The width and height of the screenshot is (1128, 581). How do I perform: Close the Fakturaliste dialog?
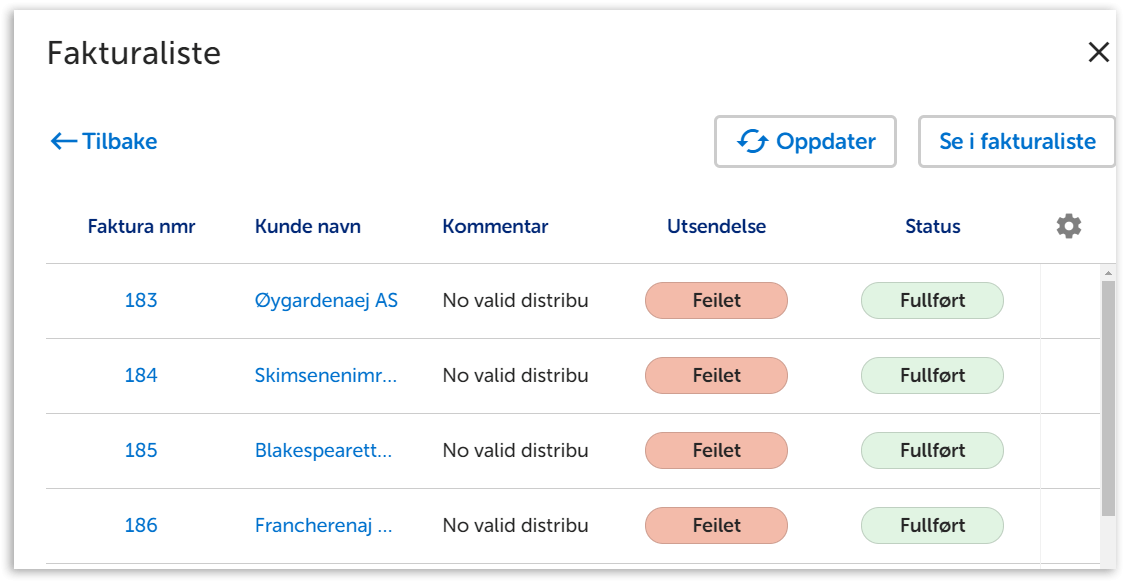click(1098, 53)
